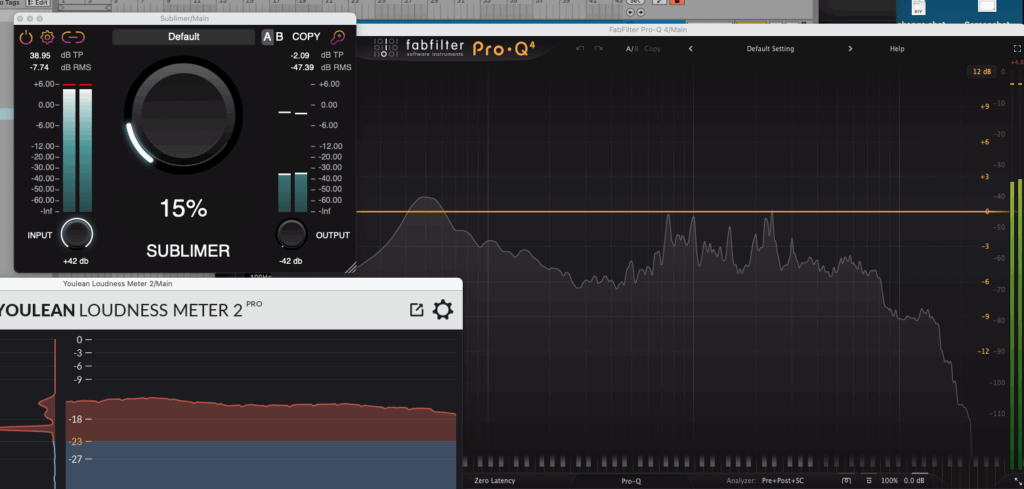Toggle the Sublimer power bypass icon
The height and width of the screenshot is (489, 1024).
tap(25, 37)
